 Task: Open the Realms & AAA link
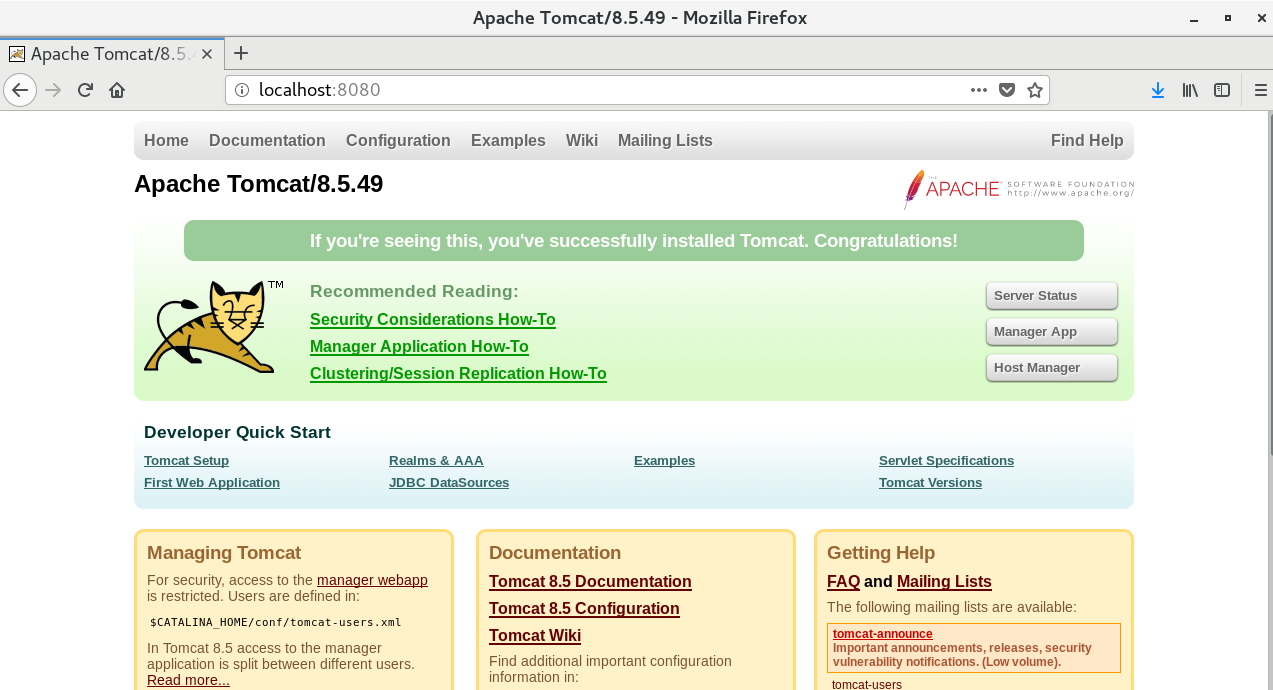coord(436,461)
